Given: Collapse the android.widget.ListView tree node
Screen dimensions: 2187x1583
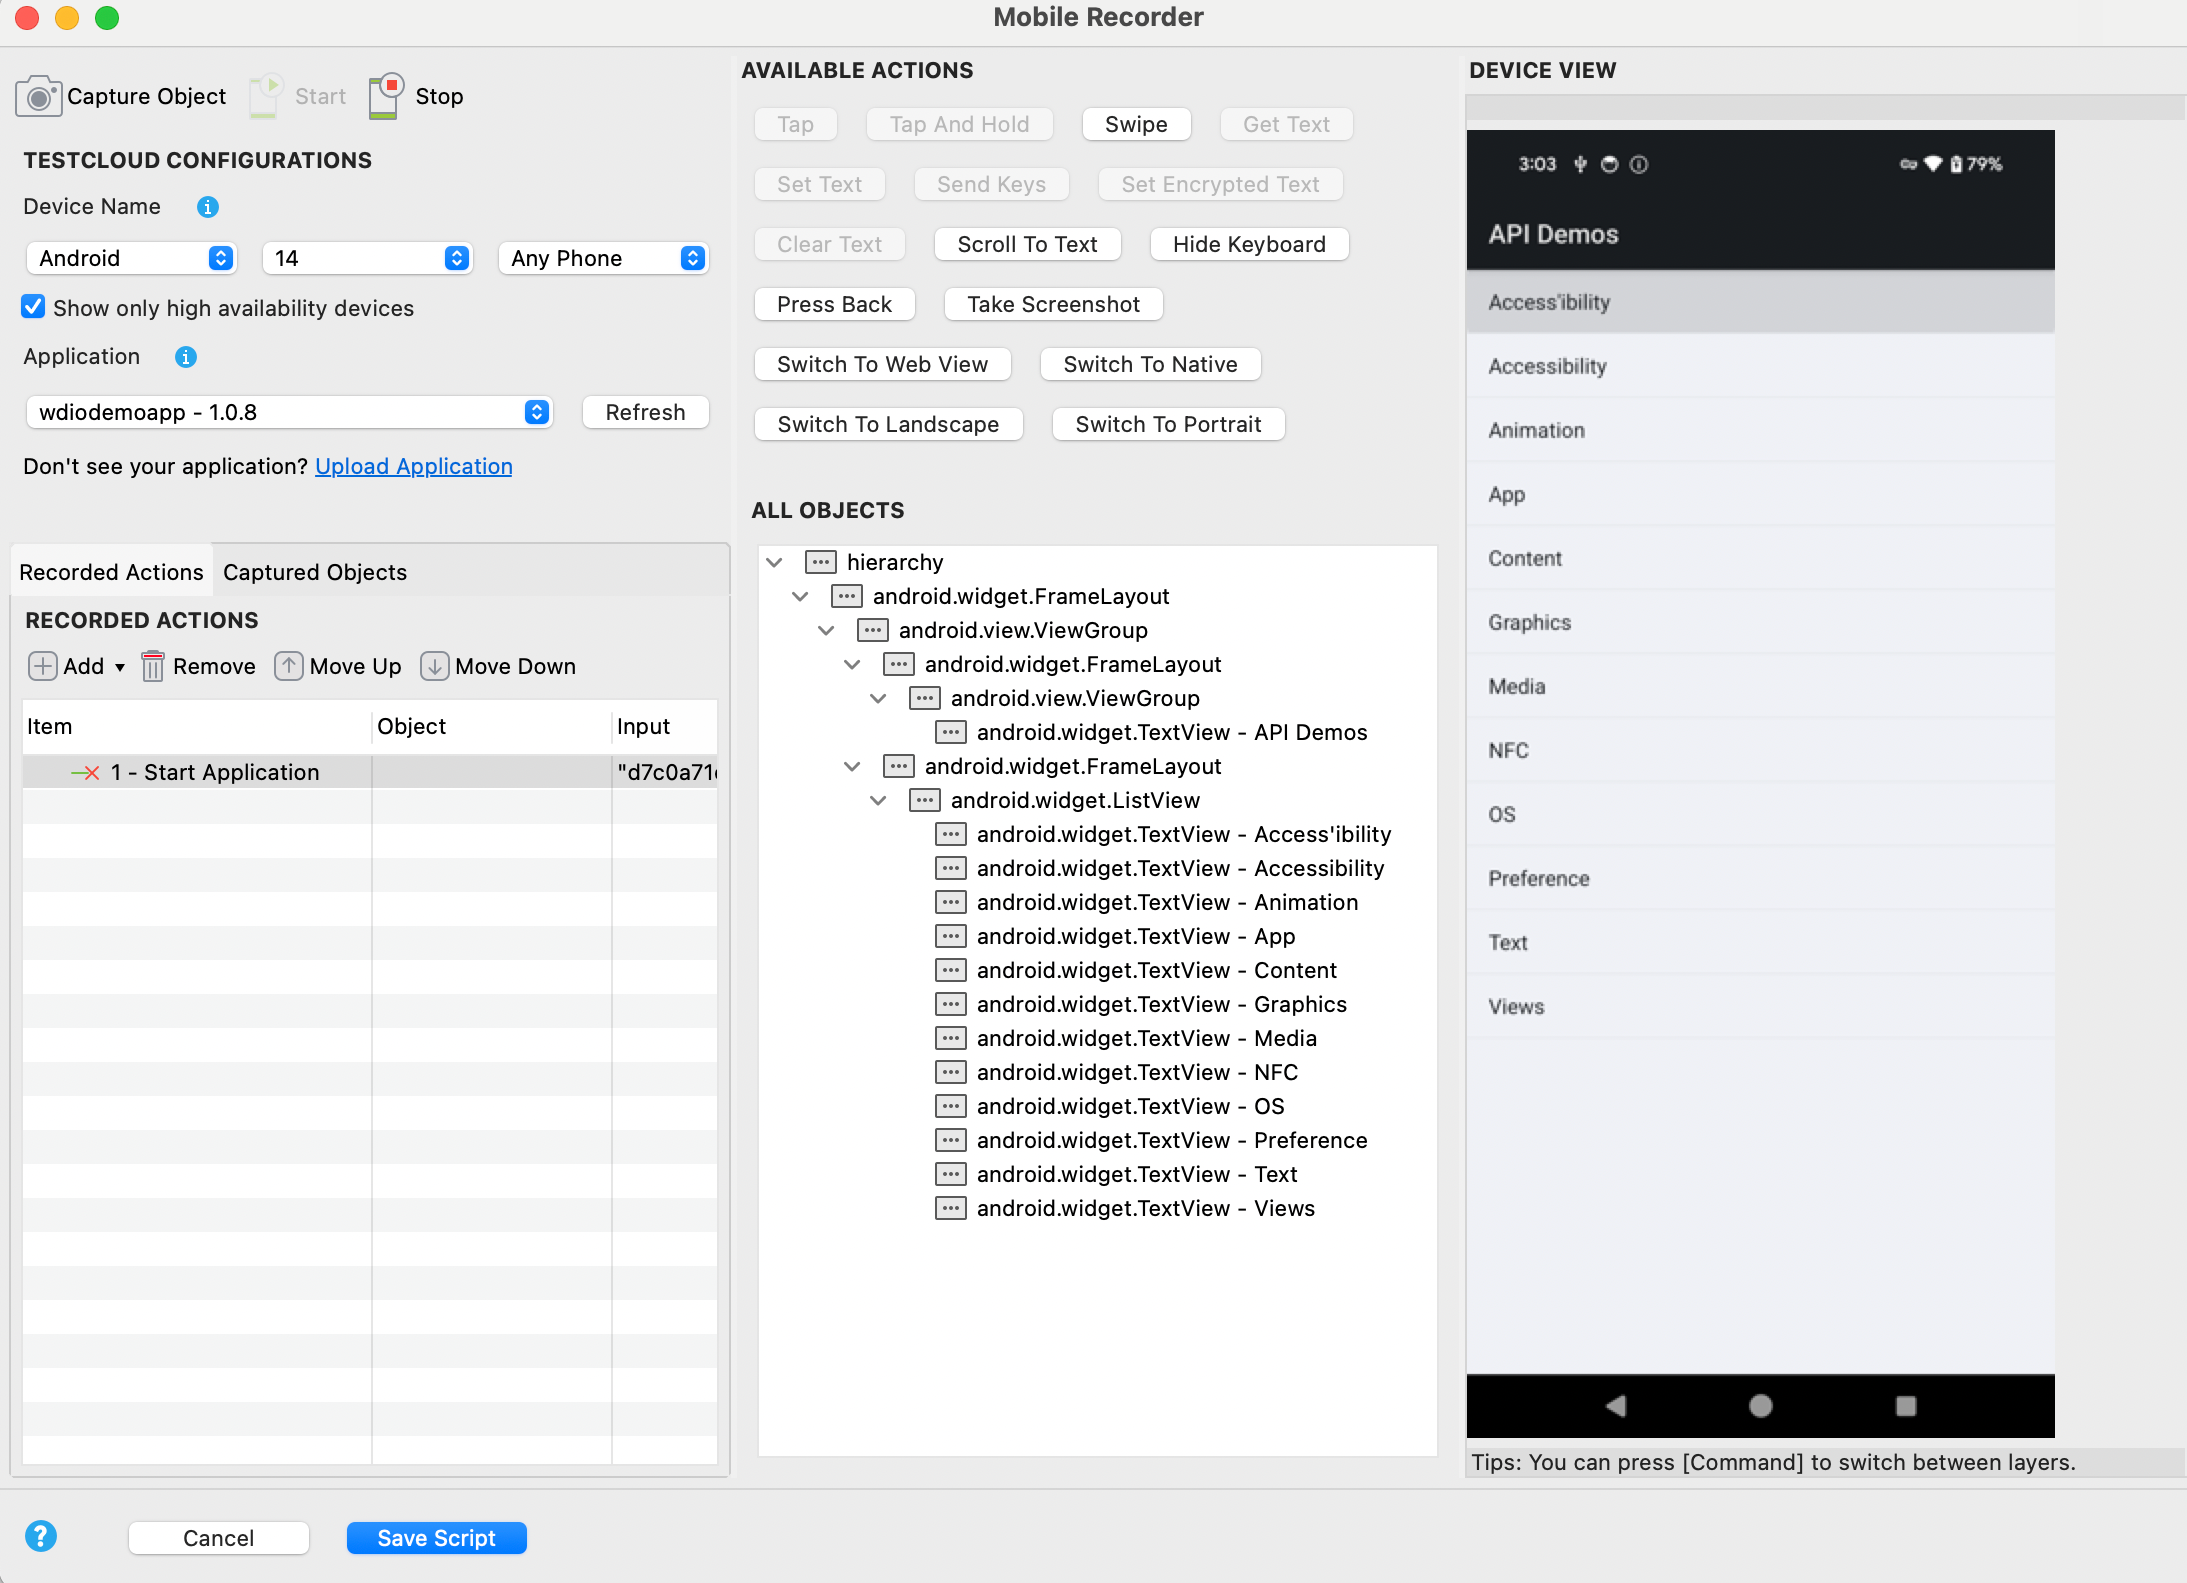Looking at the screenshot, I should [x=878, y=800].
